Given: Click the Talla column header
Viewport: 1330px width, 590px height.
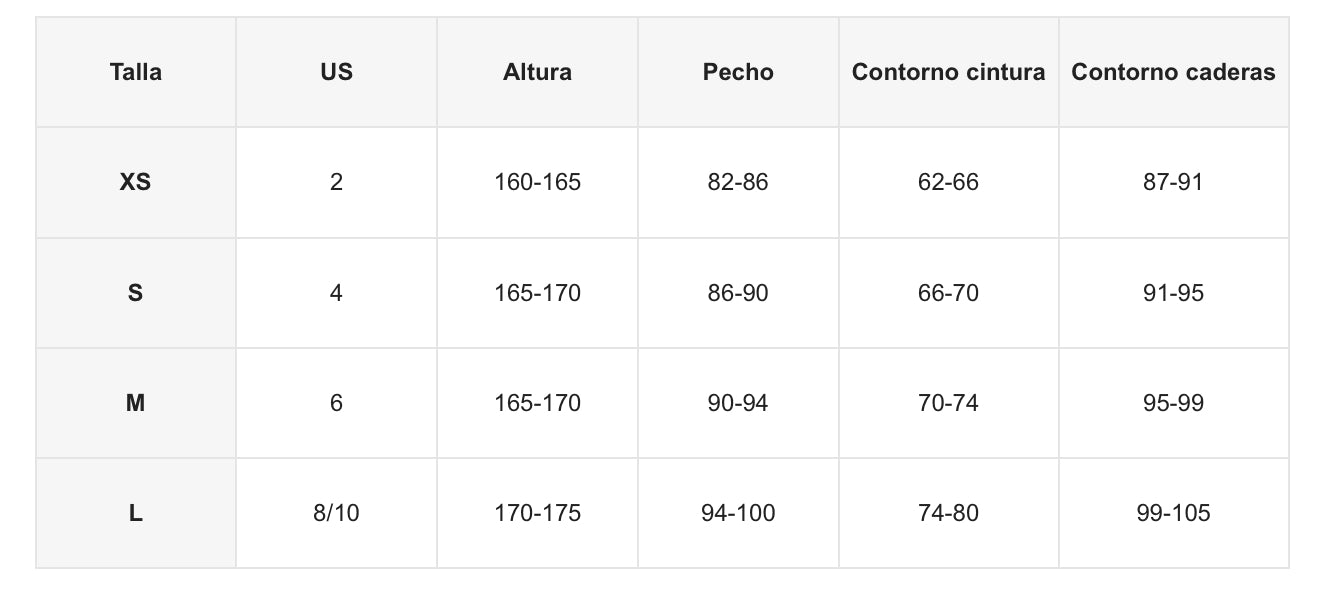Looking at the screenshot, I should pyautogui.click(x=136, y=72).
